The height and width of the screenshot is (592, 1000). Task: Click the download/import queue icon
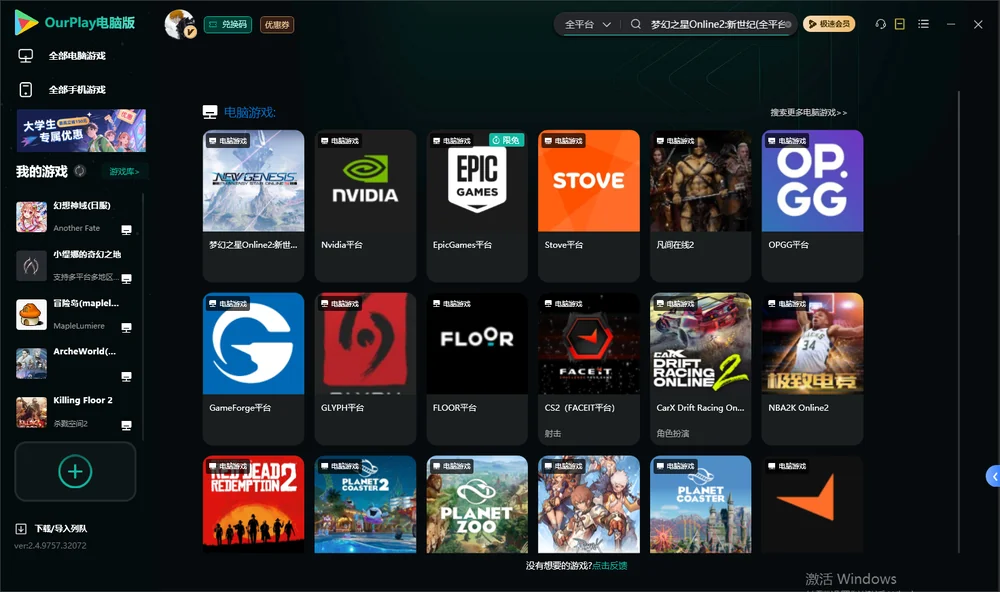(21, 529)
